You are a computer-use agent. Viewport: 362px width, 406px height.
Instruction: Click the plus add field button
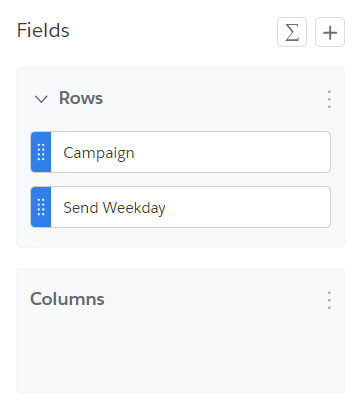click(330, 32)
